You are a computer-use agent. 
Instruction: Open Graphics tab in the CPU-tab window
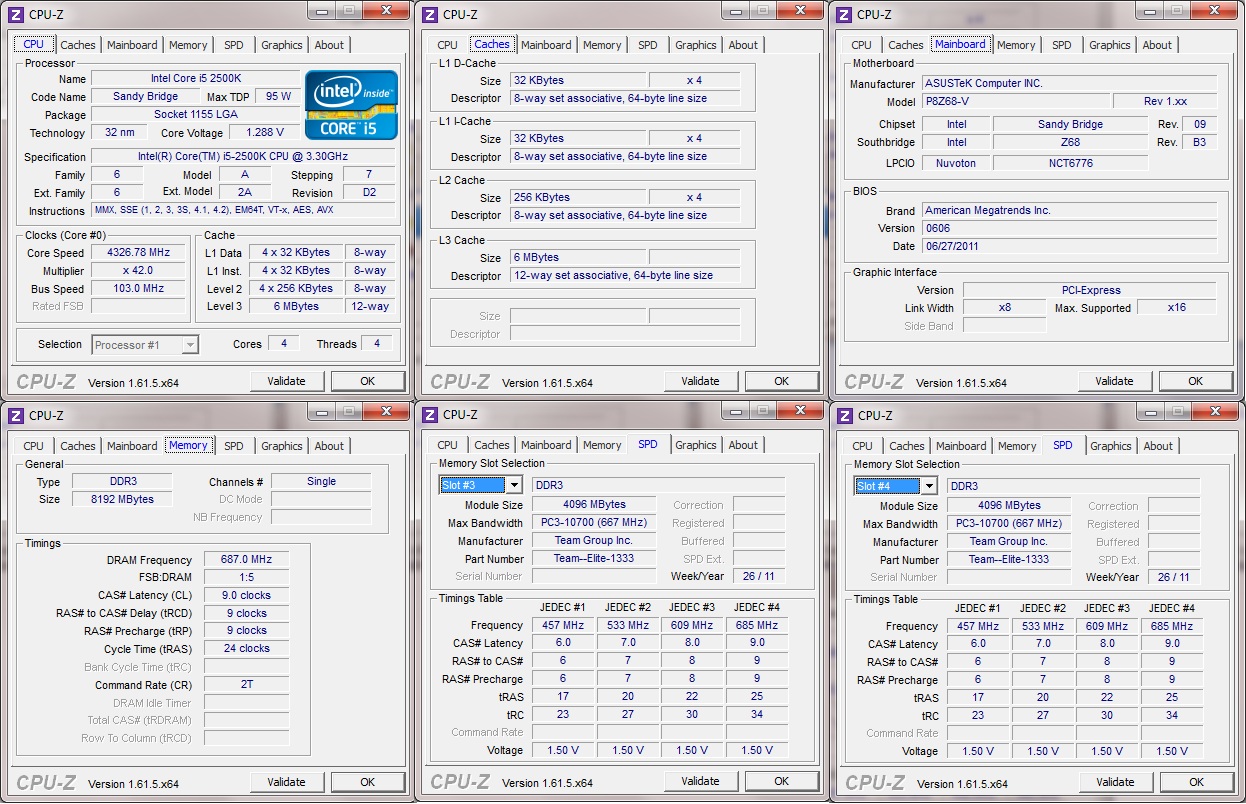coord(282,45)
